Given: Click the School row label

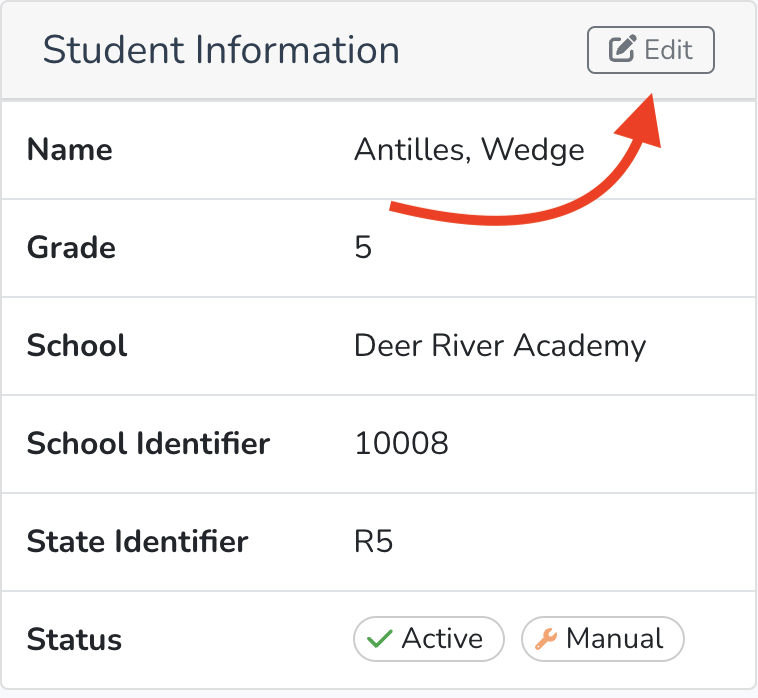Looking at the screenshot, I should coord(77,346).
